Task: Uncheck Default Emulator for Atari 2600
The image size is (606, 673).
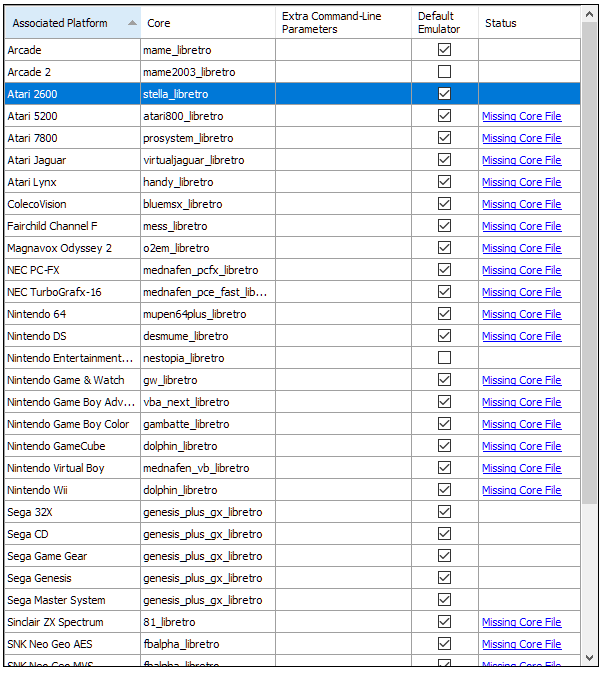Action: (x=444, y=94)
